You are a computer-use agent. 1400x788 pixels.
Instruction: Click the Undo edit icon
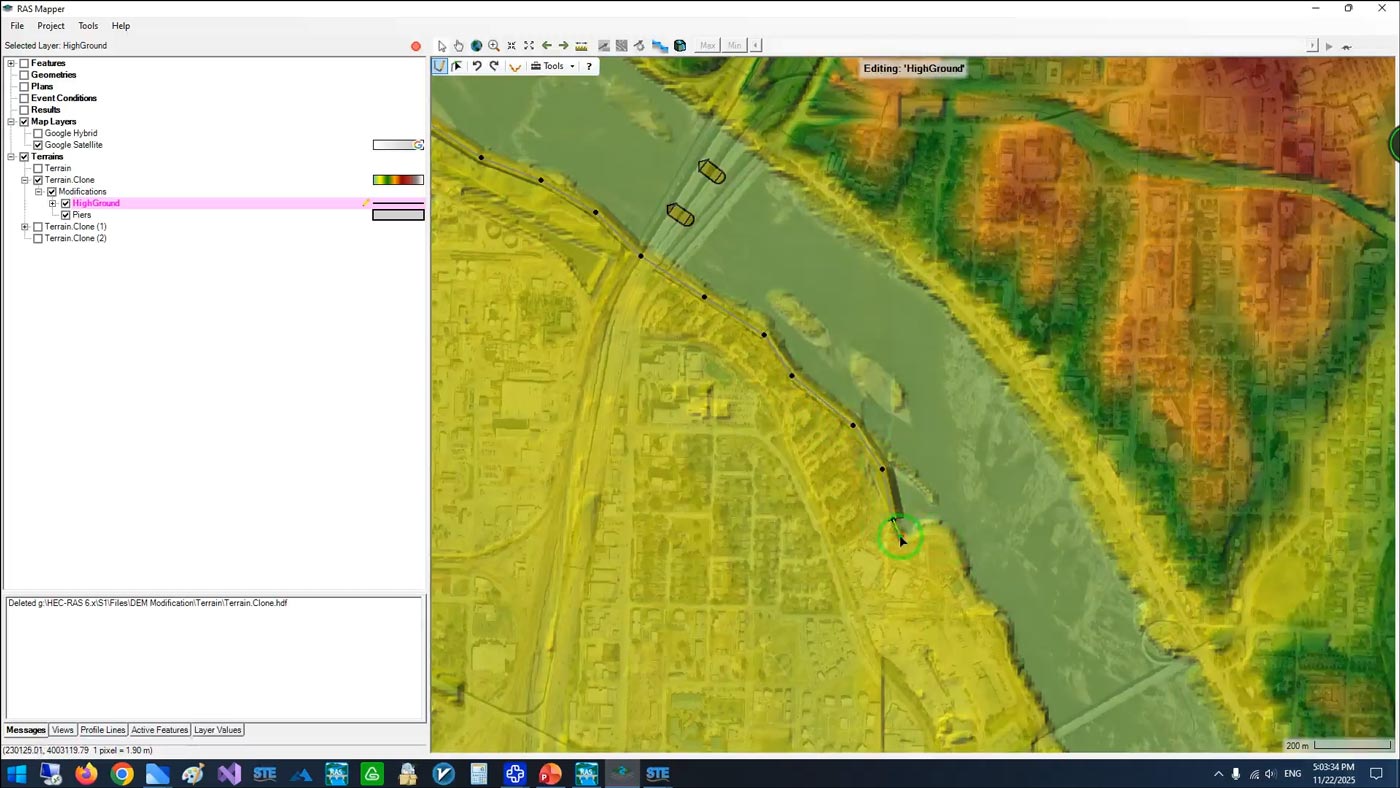tap(477, 66)
